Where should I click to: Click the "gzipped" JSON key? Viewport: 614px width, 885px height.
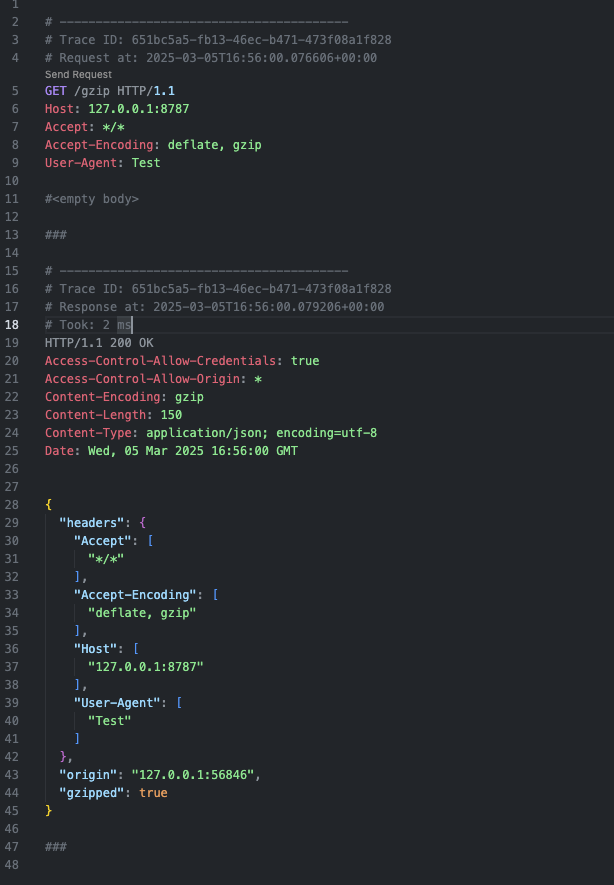point(92,794)
